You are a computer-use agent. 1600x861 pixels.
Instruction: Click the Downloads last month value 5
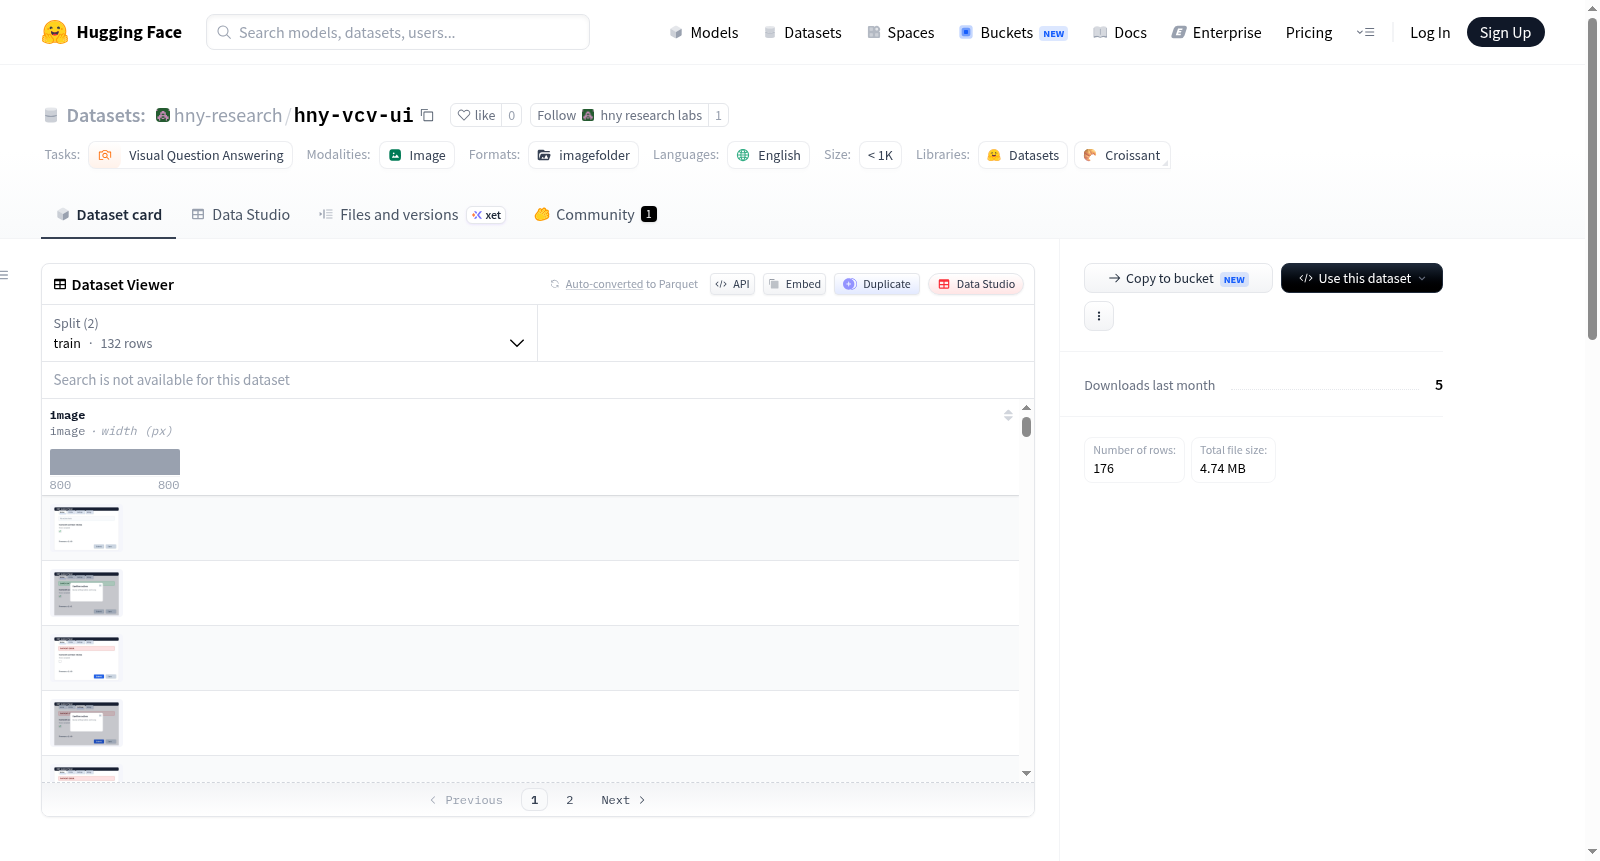click(1439, 385)
